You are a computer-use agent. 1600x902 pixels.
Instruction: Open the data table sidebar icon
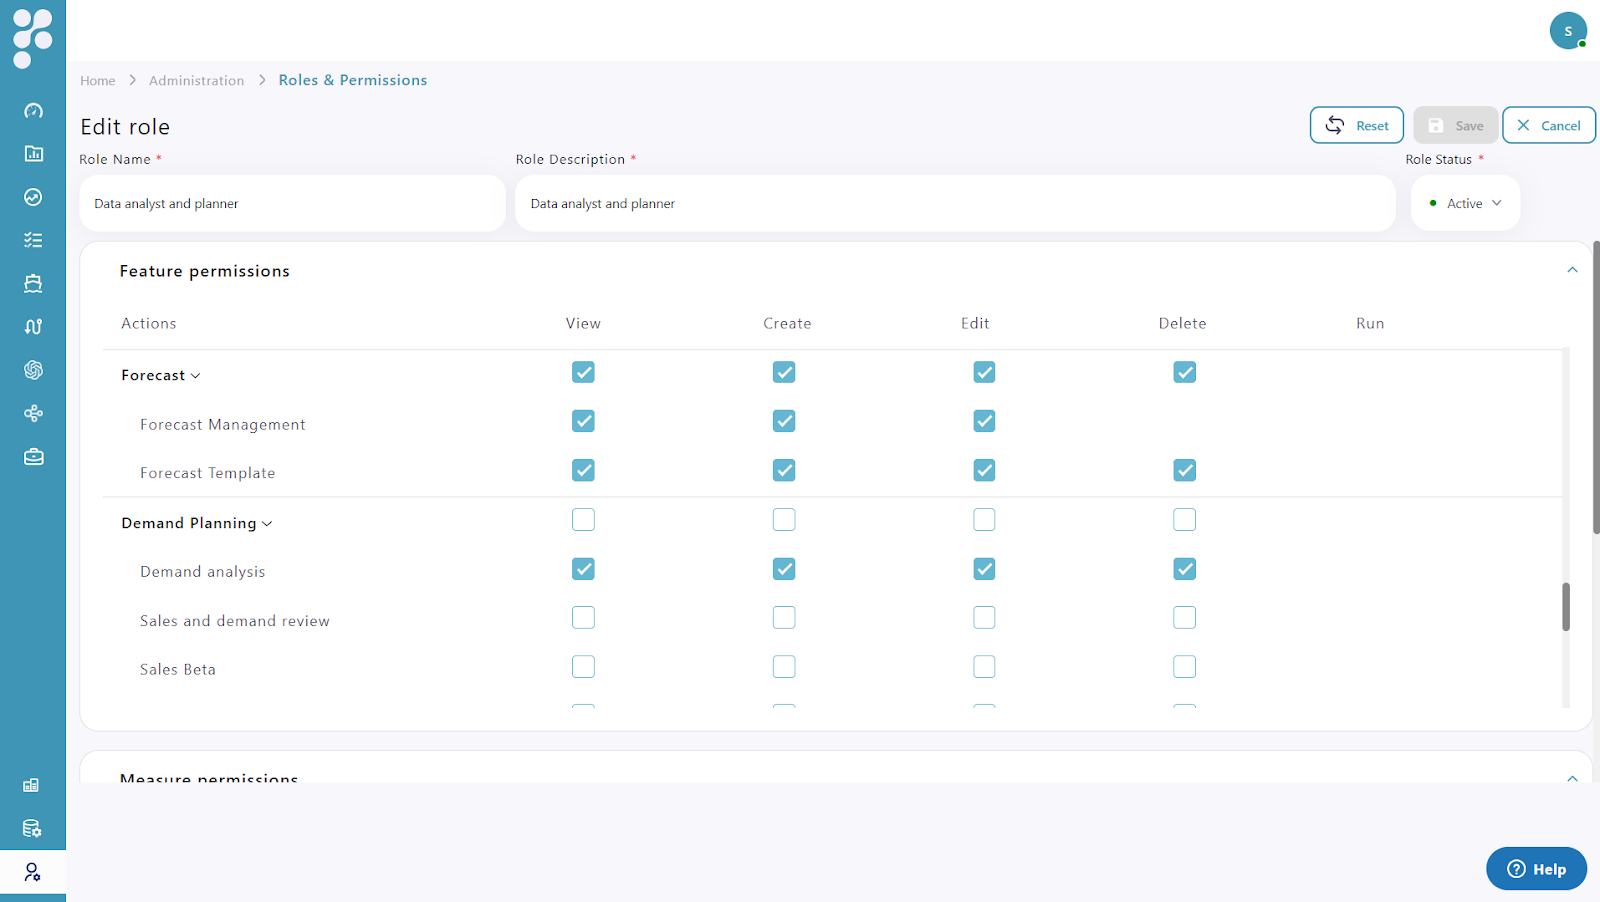tap(32, 785)
